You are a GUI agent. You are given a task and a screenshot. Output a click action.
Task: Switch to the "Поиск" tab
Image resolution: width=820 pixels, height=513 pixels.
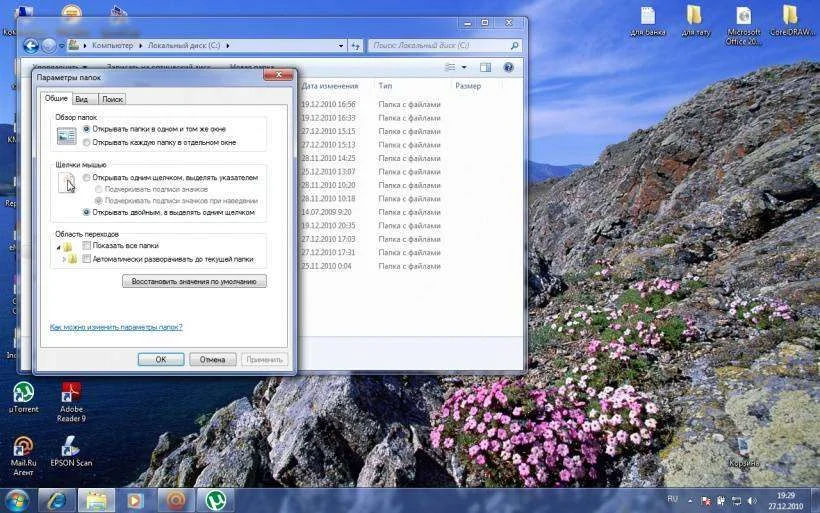[x=112, y=99]
